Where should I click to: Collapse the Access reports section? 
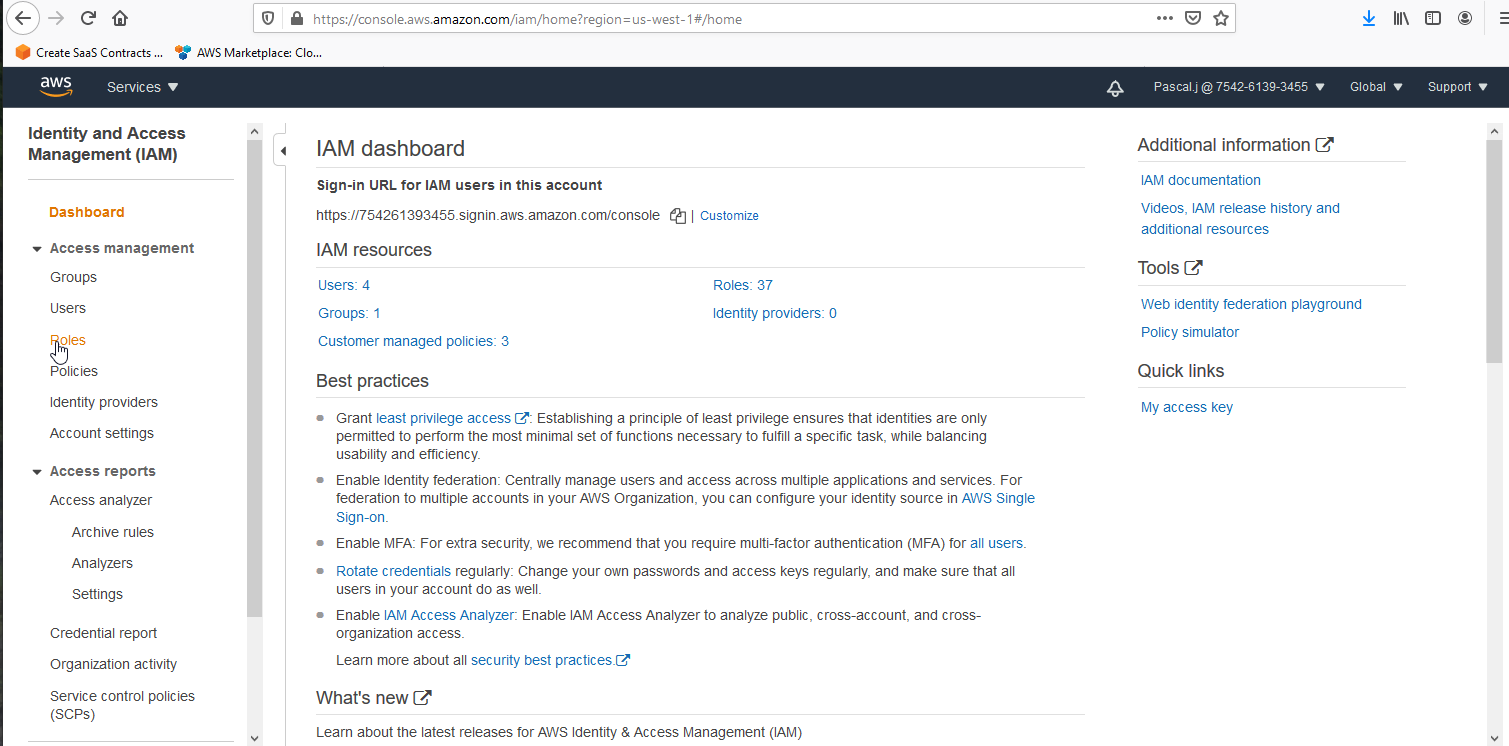[x=37, y=472]
